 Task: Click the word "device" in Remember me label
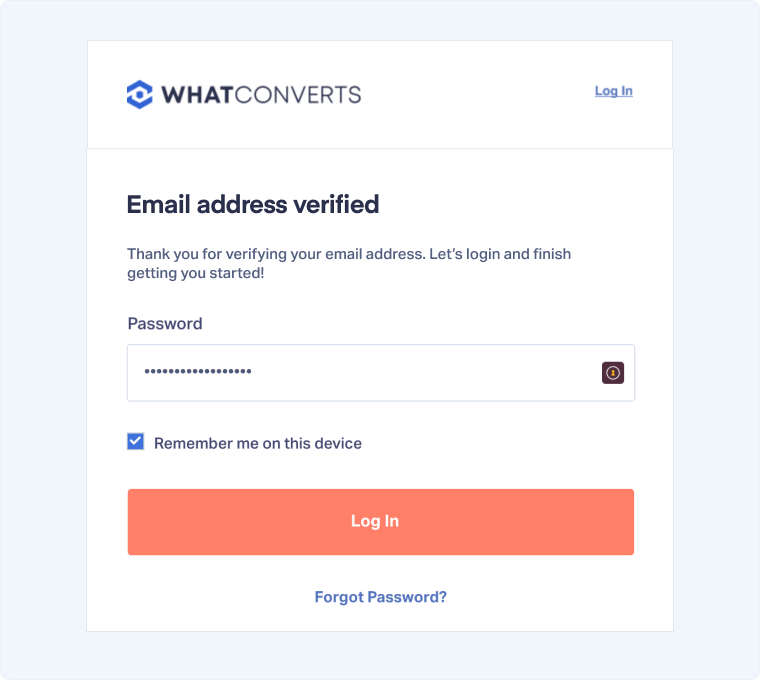point(338,443)
